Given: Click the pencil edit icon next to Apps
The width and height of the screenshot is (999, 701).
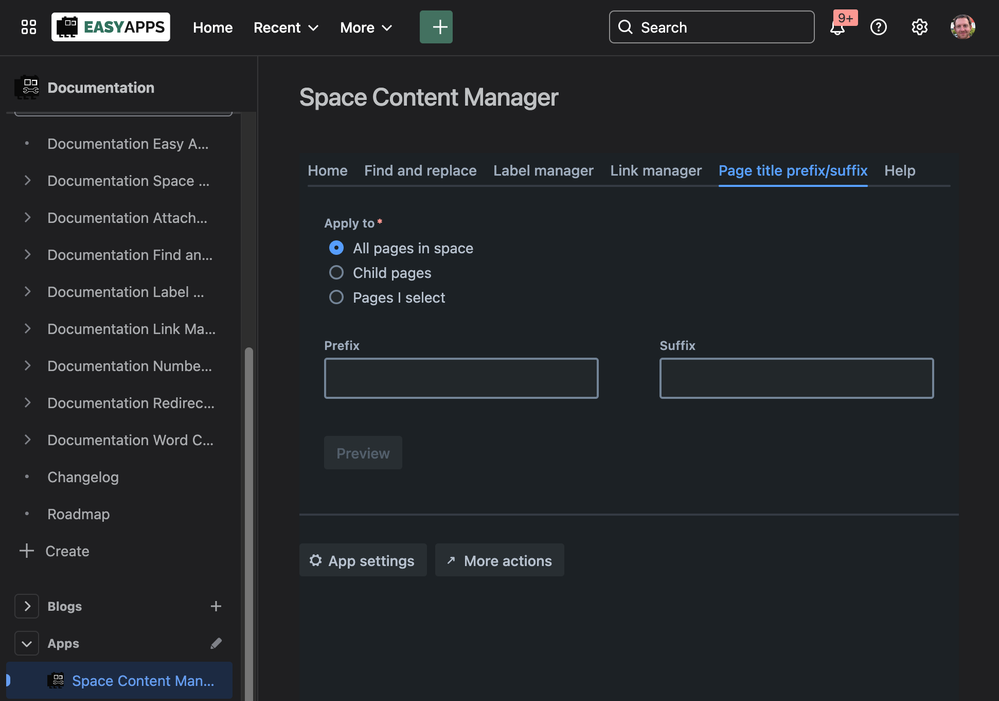Looking at the screenshot, I should coord(216,643).
